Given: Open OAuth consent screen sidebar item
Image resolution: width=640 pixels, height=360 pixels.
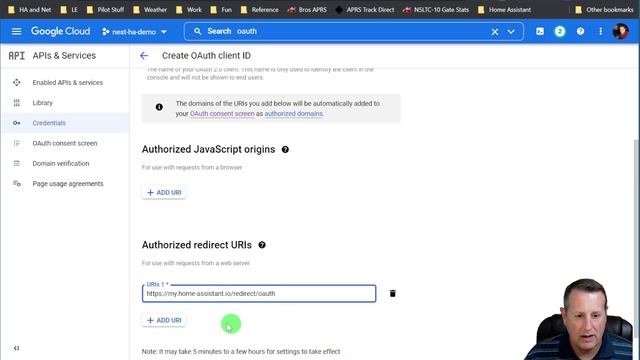Looking at the screenshot, I should (x=65, y=143).
